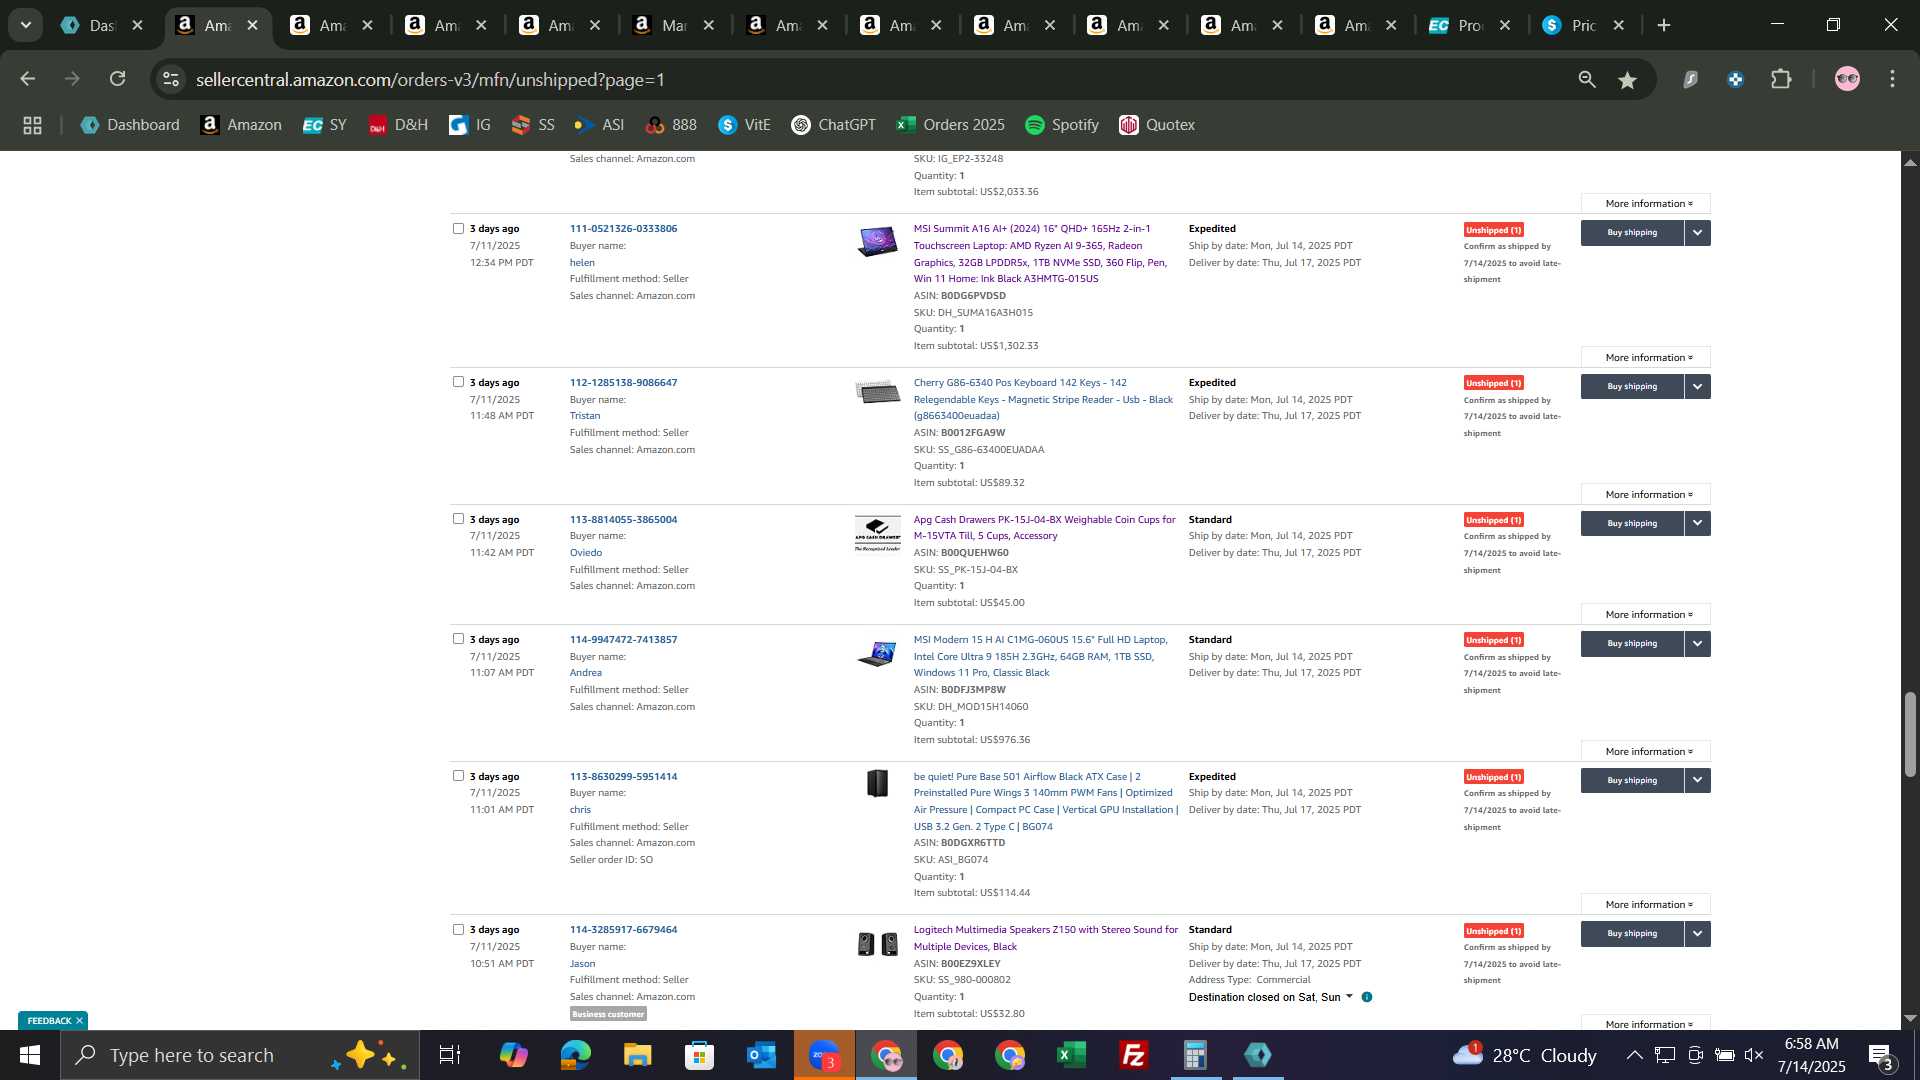Select order 114-3285917-6679464 checkbox
Screen dimensions: 1920x1080
[x=458, y=929]
